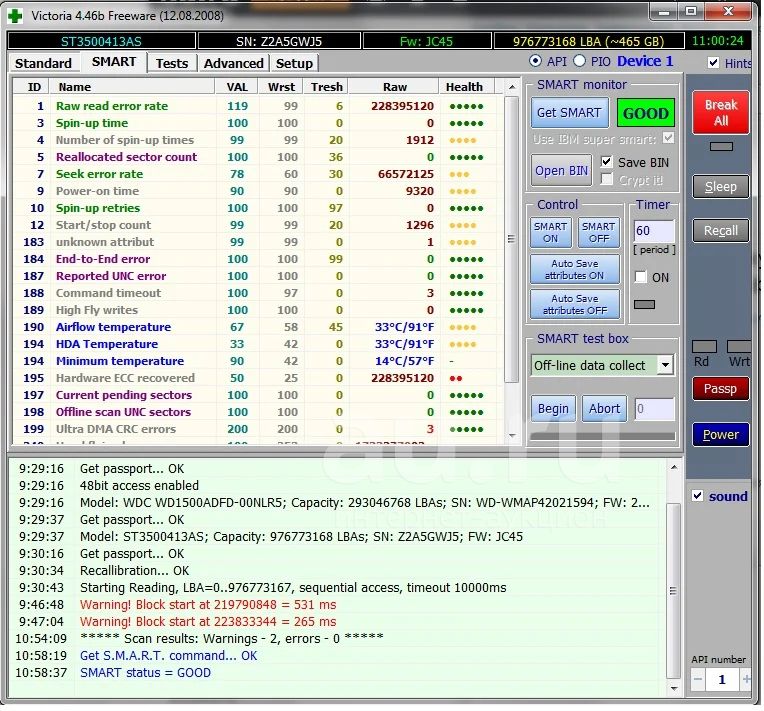764x711 pixels.
Task: Click the Open BIN button
Action: coord(561,171)
